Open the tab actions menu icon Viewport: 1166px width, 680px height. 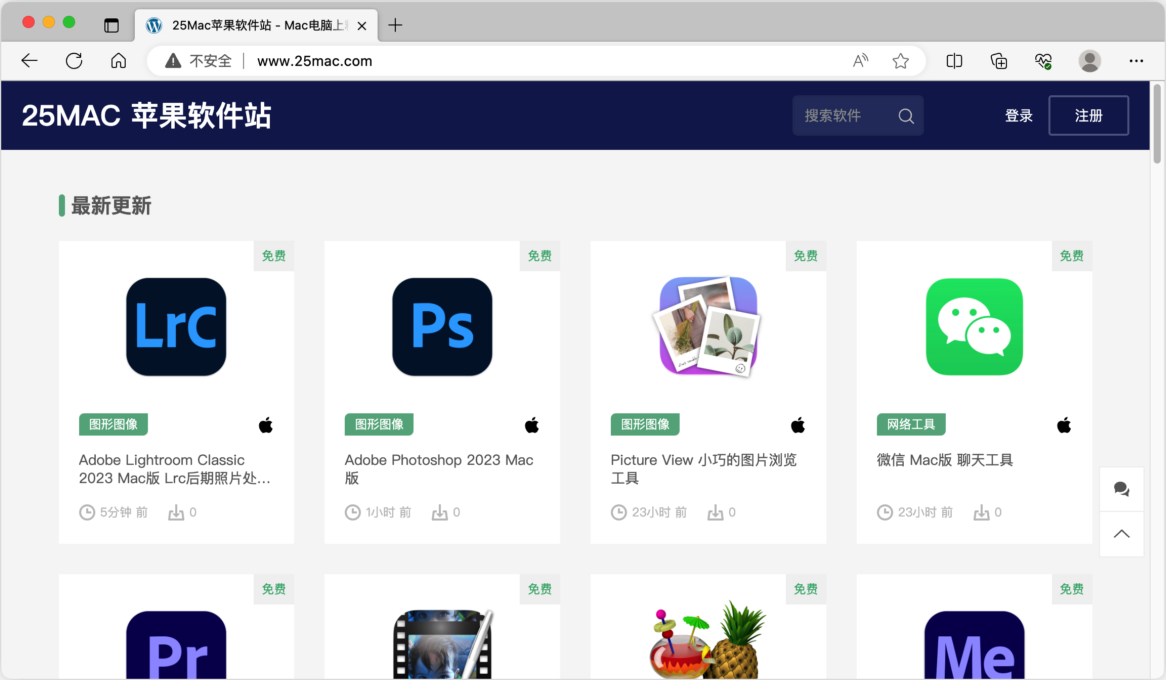pyautogui.click(x=111, y=25)
